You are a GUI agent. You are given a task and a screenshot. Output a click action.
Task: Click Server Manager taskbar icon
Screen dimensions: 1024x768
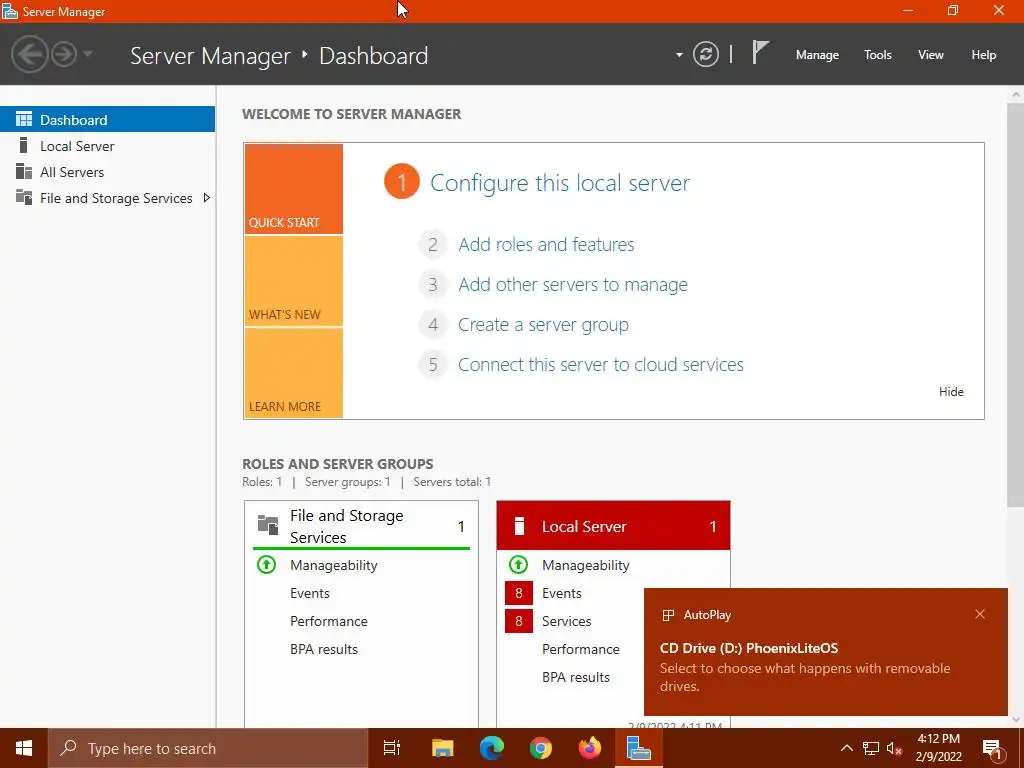[x=638, y=748]
